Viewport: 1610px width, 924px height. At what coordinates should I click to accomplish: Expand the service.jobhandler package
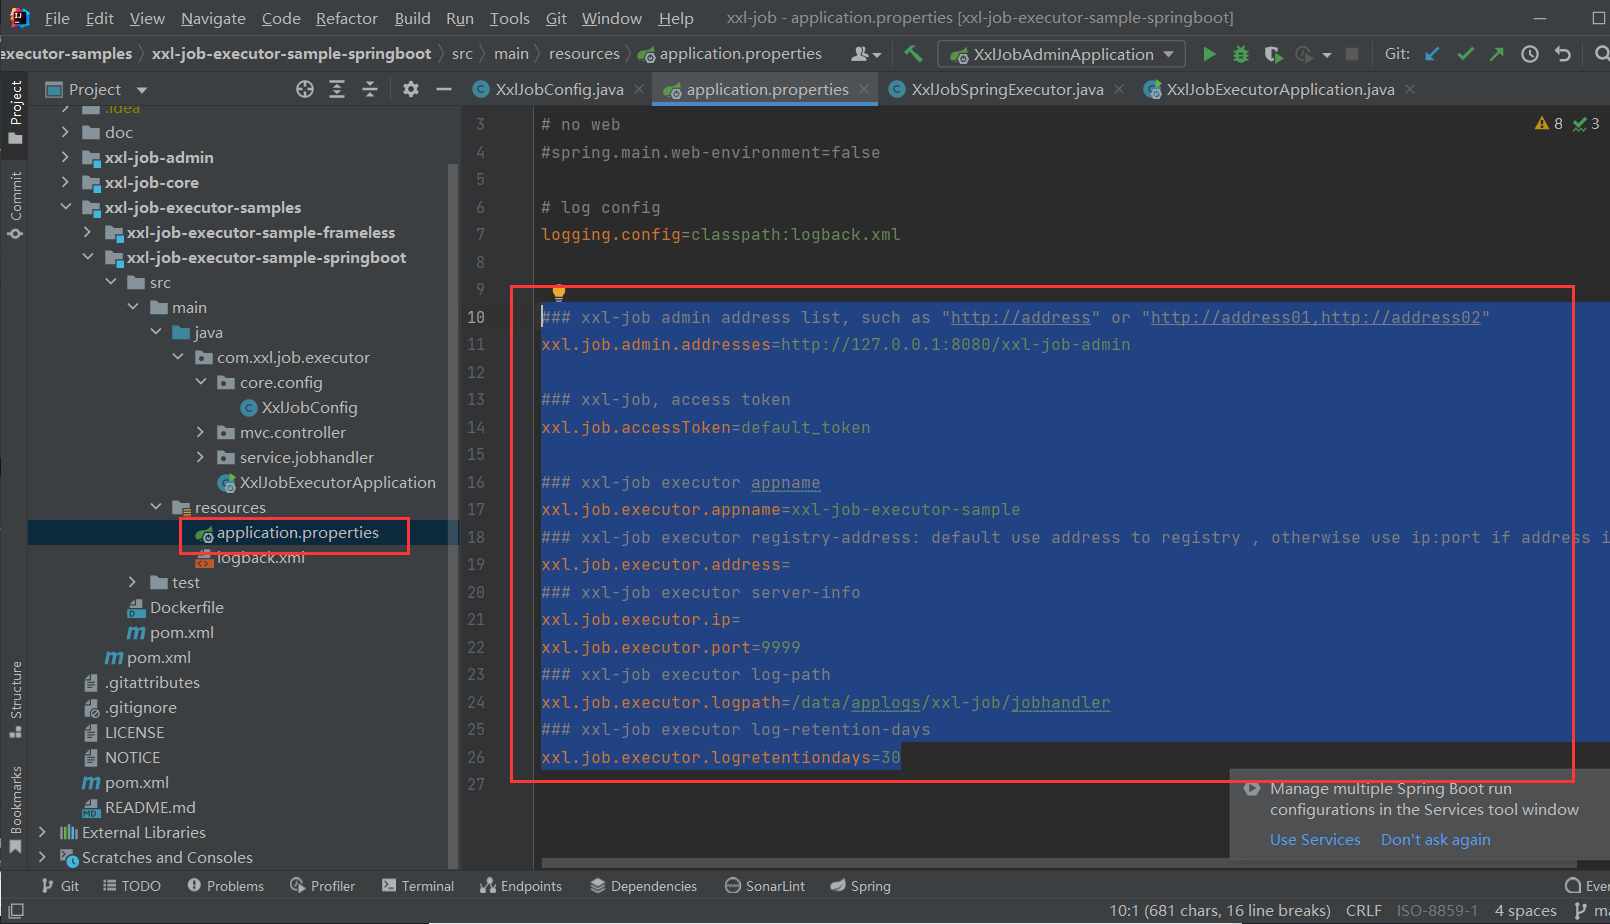click(x=200, y=457)
